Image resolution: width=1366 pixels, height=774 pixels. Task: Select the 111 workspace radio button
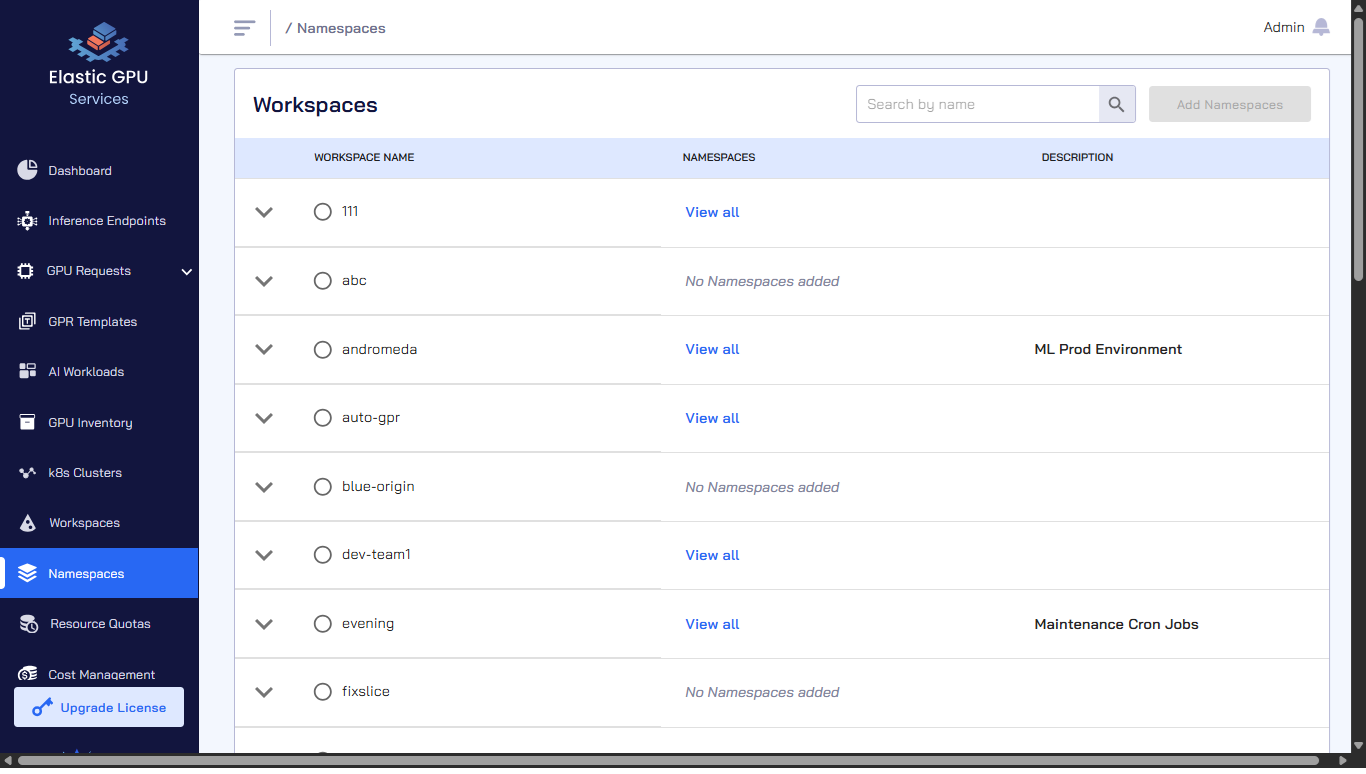(322, 212)
